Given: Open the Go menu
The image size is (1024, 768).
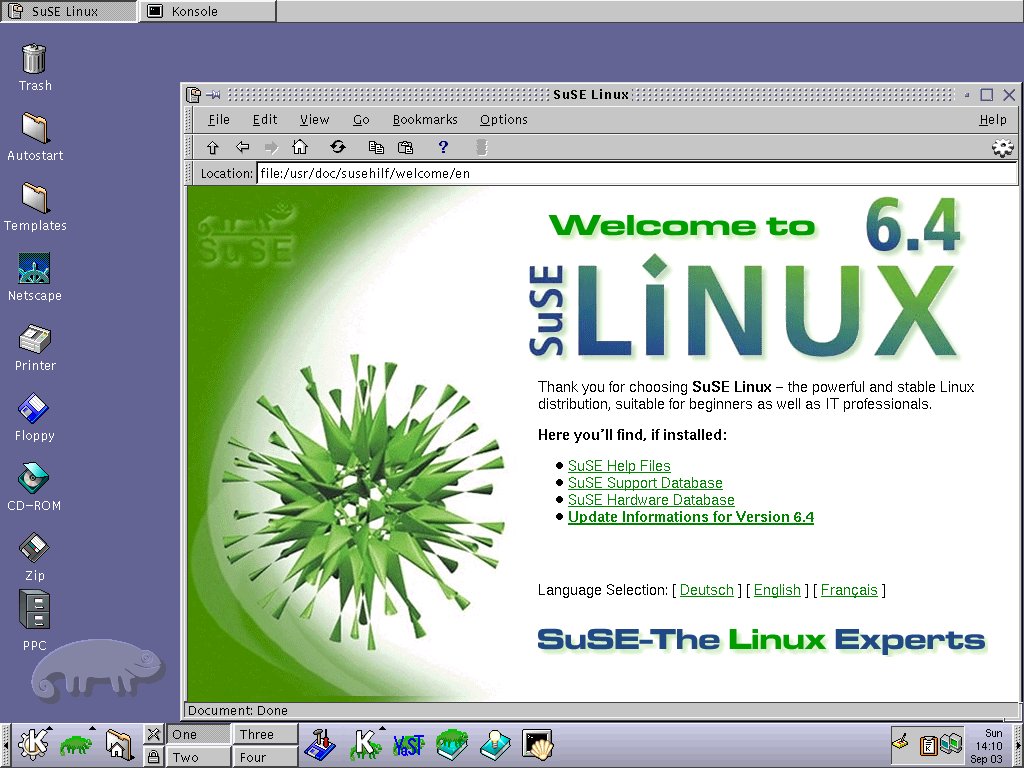Looking at the screenshot, I should coord(361,120).
